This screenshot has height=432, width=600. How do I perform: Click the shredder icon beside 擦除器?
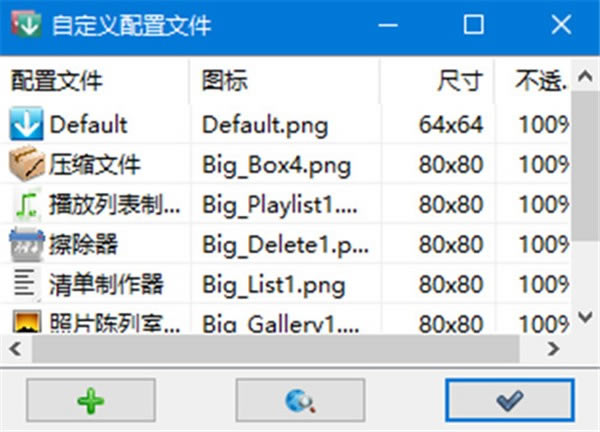[26, 244]
